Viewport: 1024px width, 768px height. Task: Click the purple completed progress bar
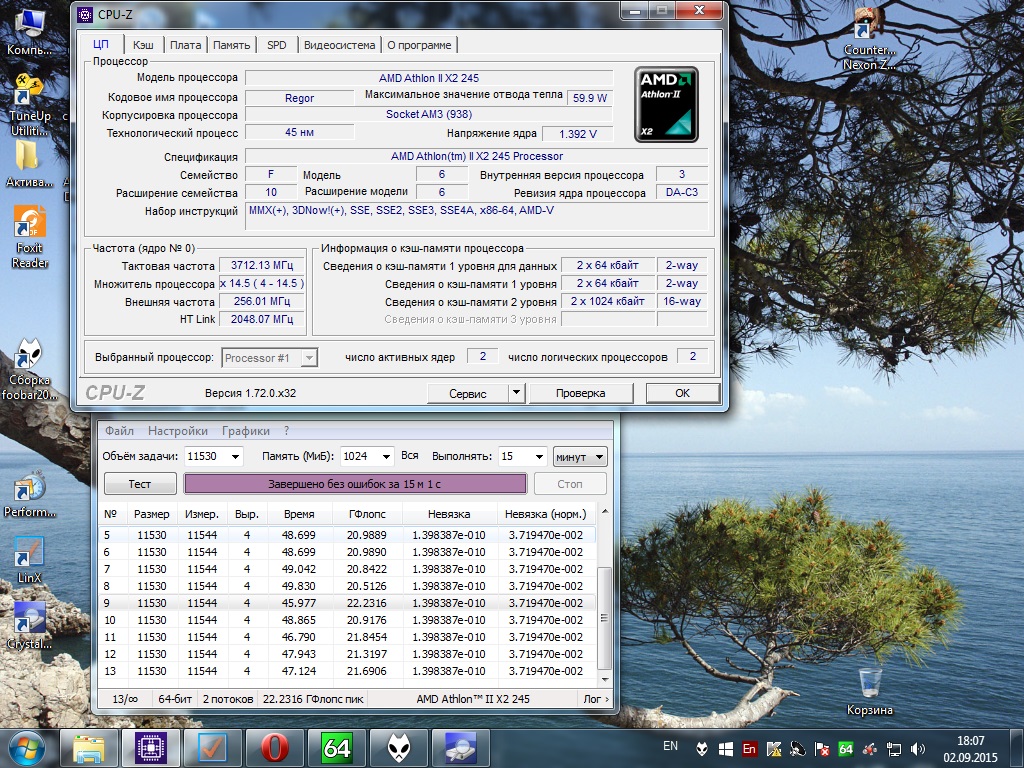click(354, 484)
